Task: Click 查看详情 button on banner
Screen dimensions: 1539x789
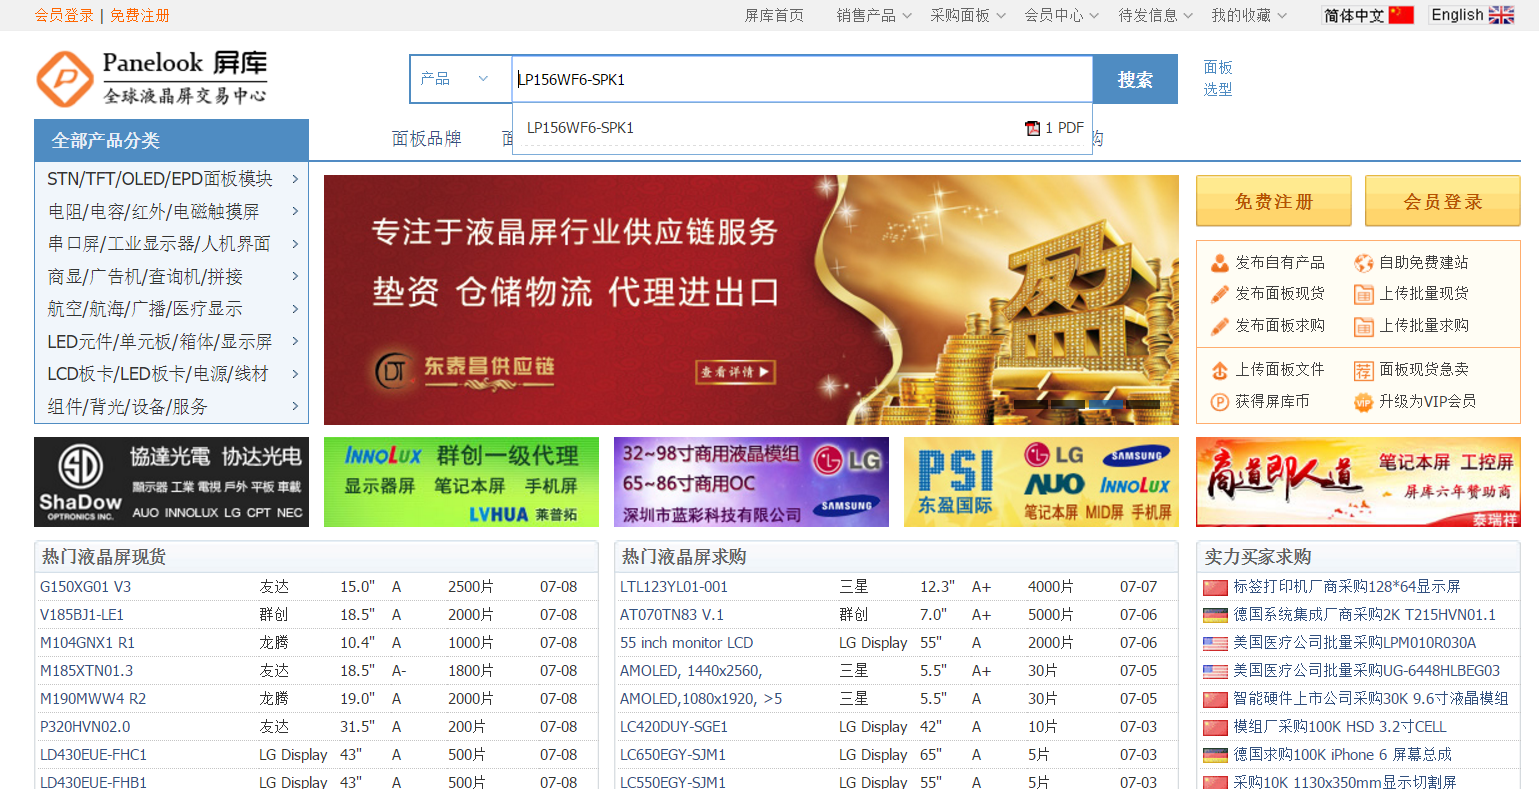Action: coord(736,372)
